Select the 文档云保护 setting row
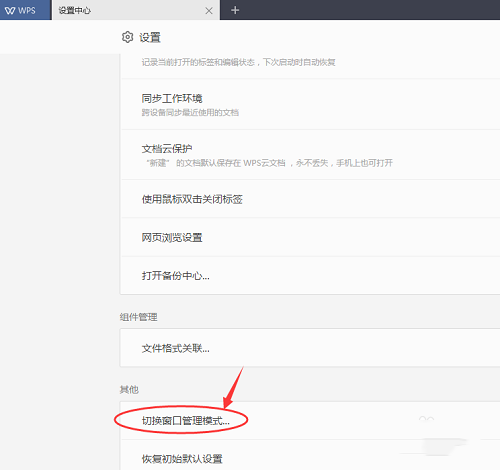The width and height of the screenshot is (500, 470). (x=310, y=155)
